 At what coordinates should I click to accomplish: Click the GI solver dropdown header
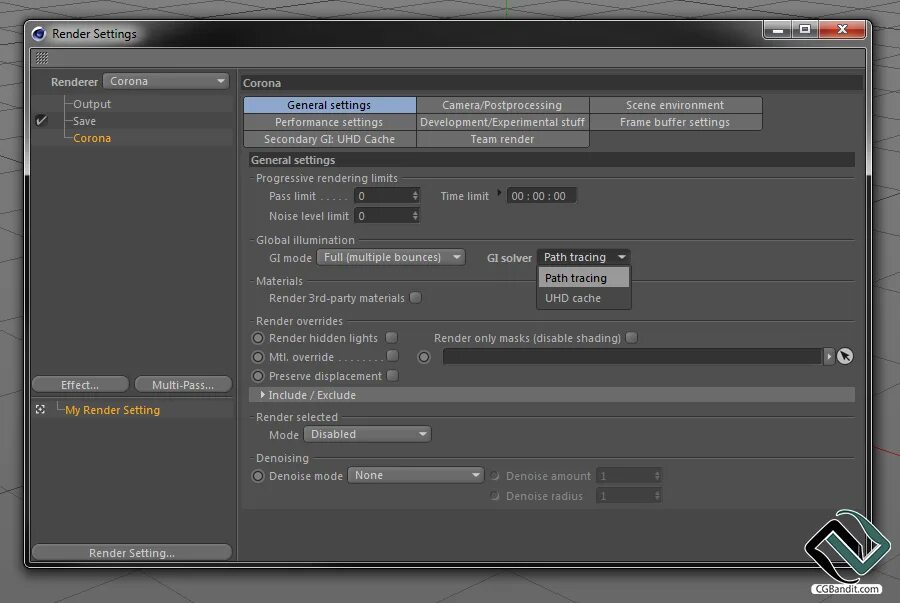(x=584, y=257)
